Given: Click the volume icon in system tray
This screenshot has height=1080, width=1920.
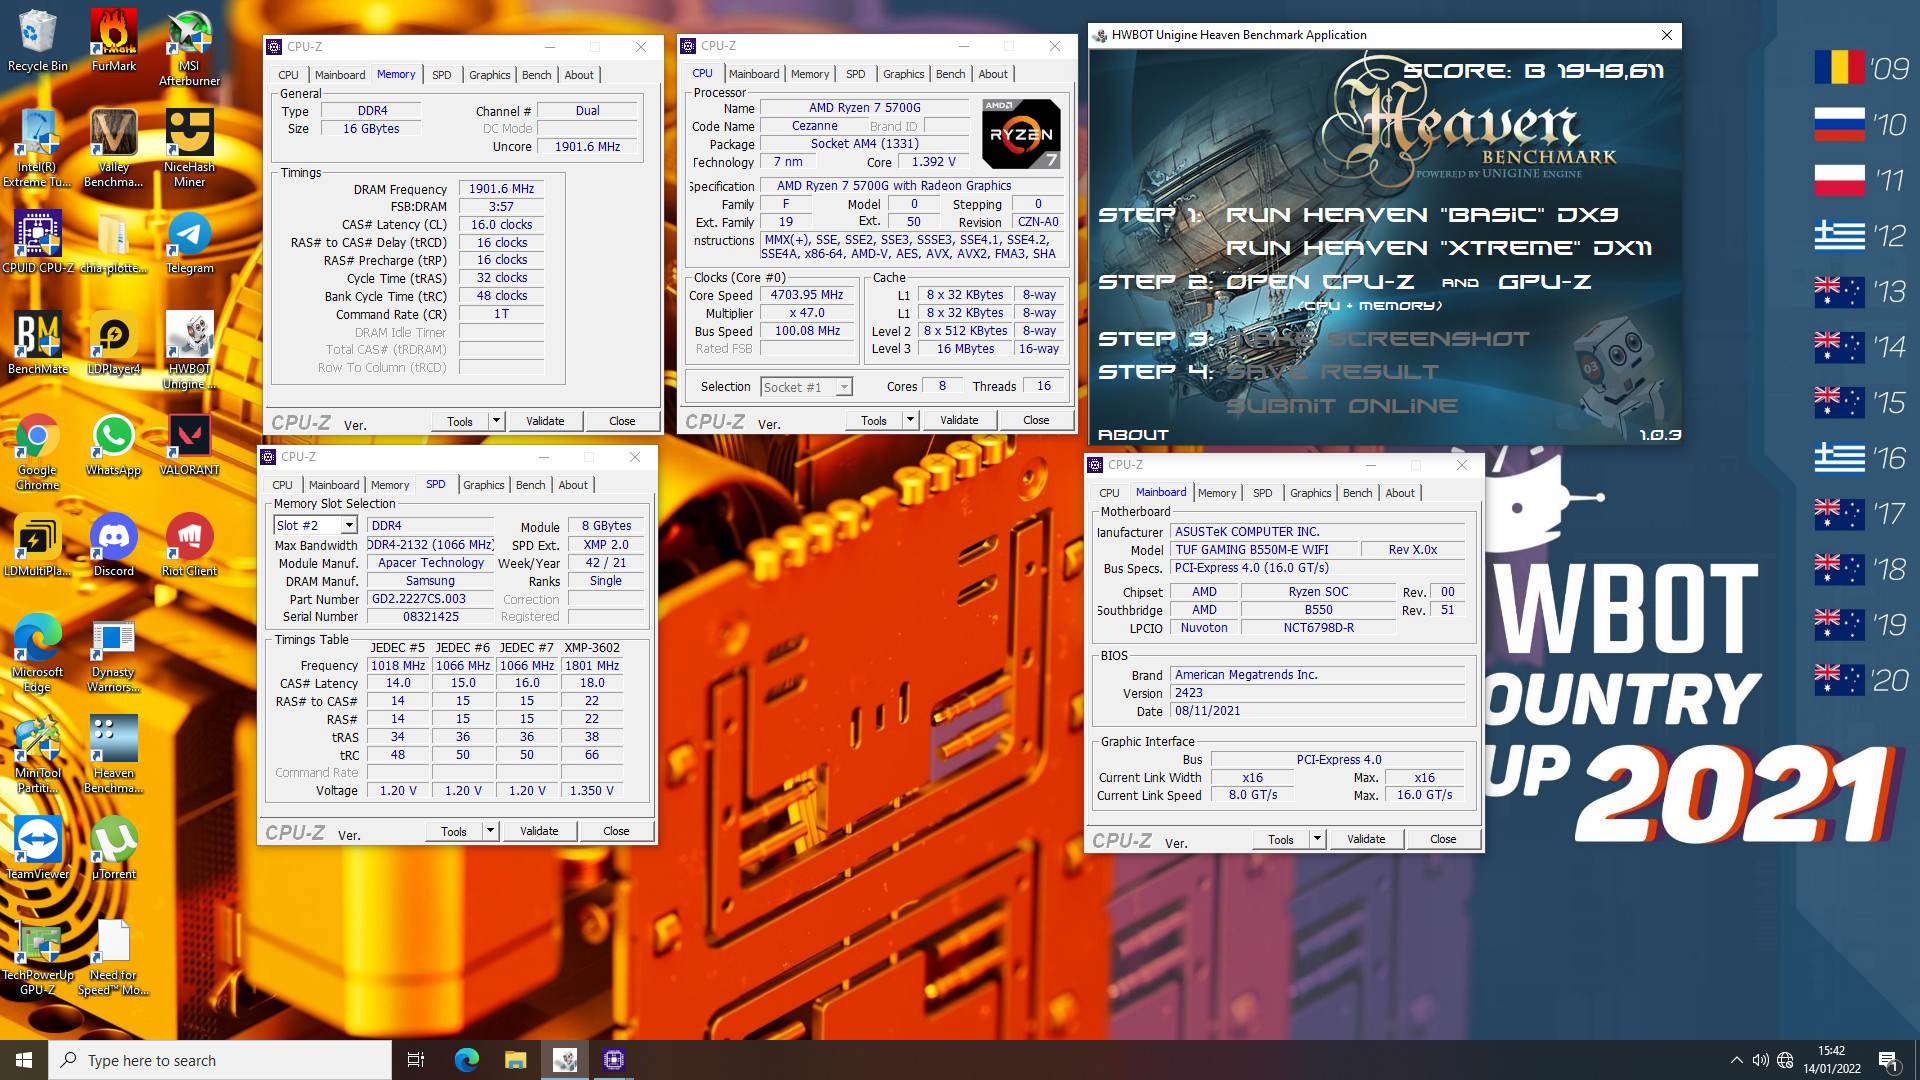Looking at the screenshot, I should [x=1760, y=1060].
